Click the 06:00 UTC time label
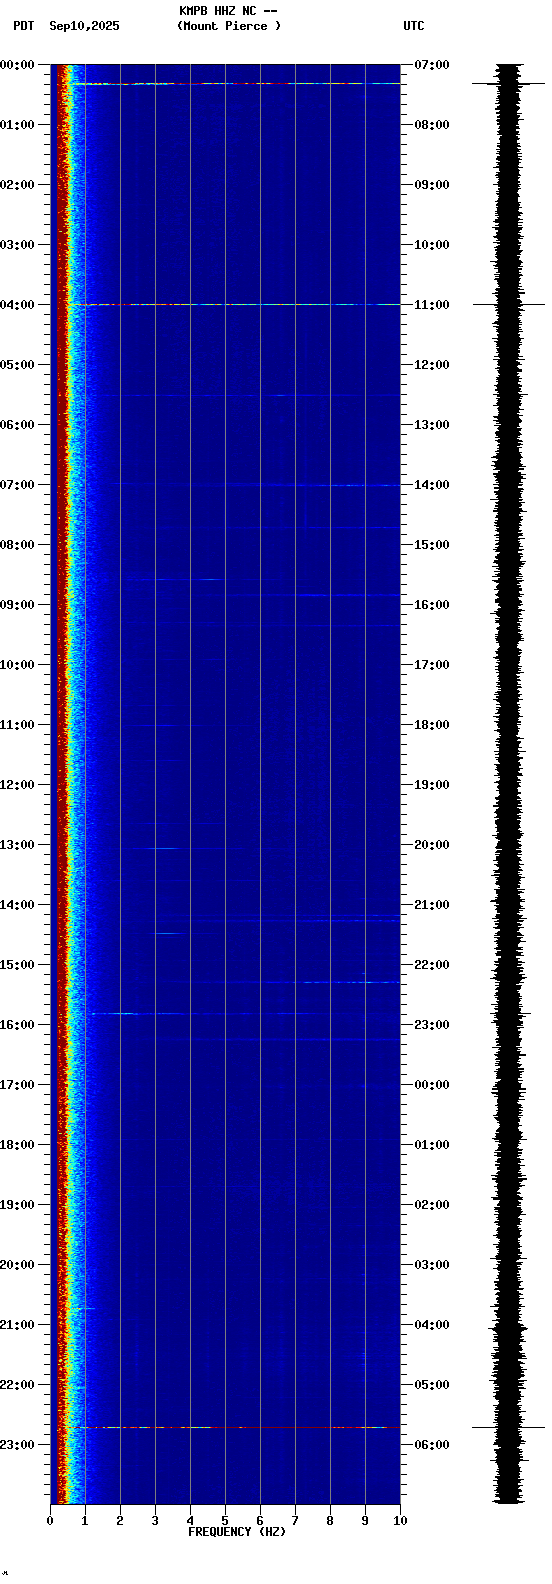Viewport: 552px width, 1584px height. [431, 1444]
